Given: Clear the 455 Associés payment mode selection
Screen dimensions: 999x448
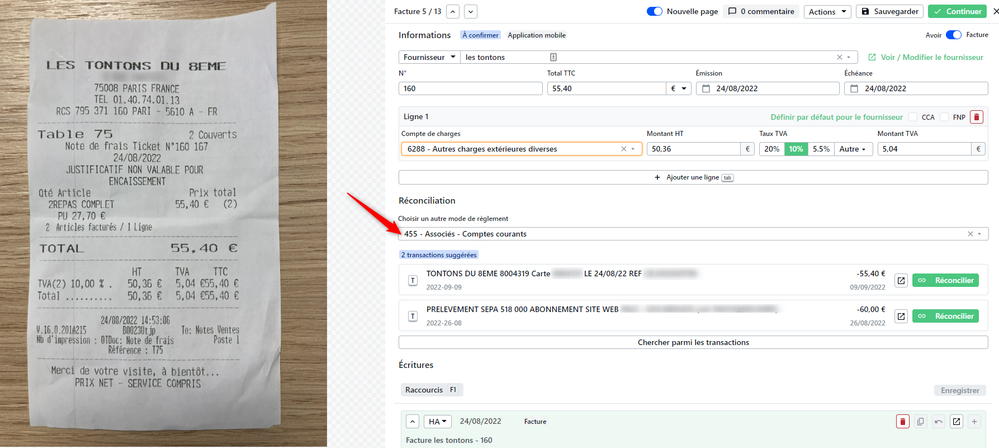Looking at the screenshot, I should (970, 234).
